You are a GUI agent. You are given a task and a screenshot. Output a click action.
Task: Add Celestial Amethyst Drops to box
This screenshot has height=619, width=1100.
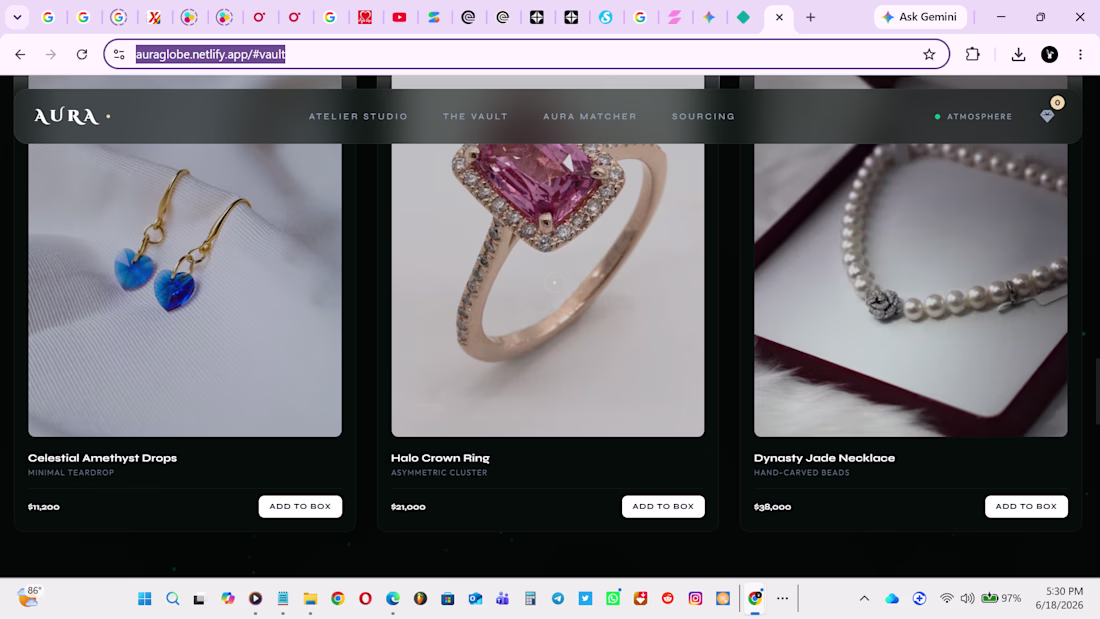click(x=300, y=506)
